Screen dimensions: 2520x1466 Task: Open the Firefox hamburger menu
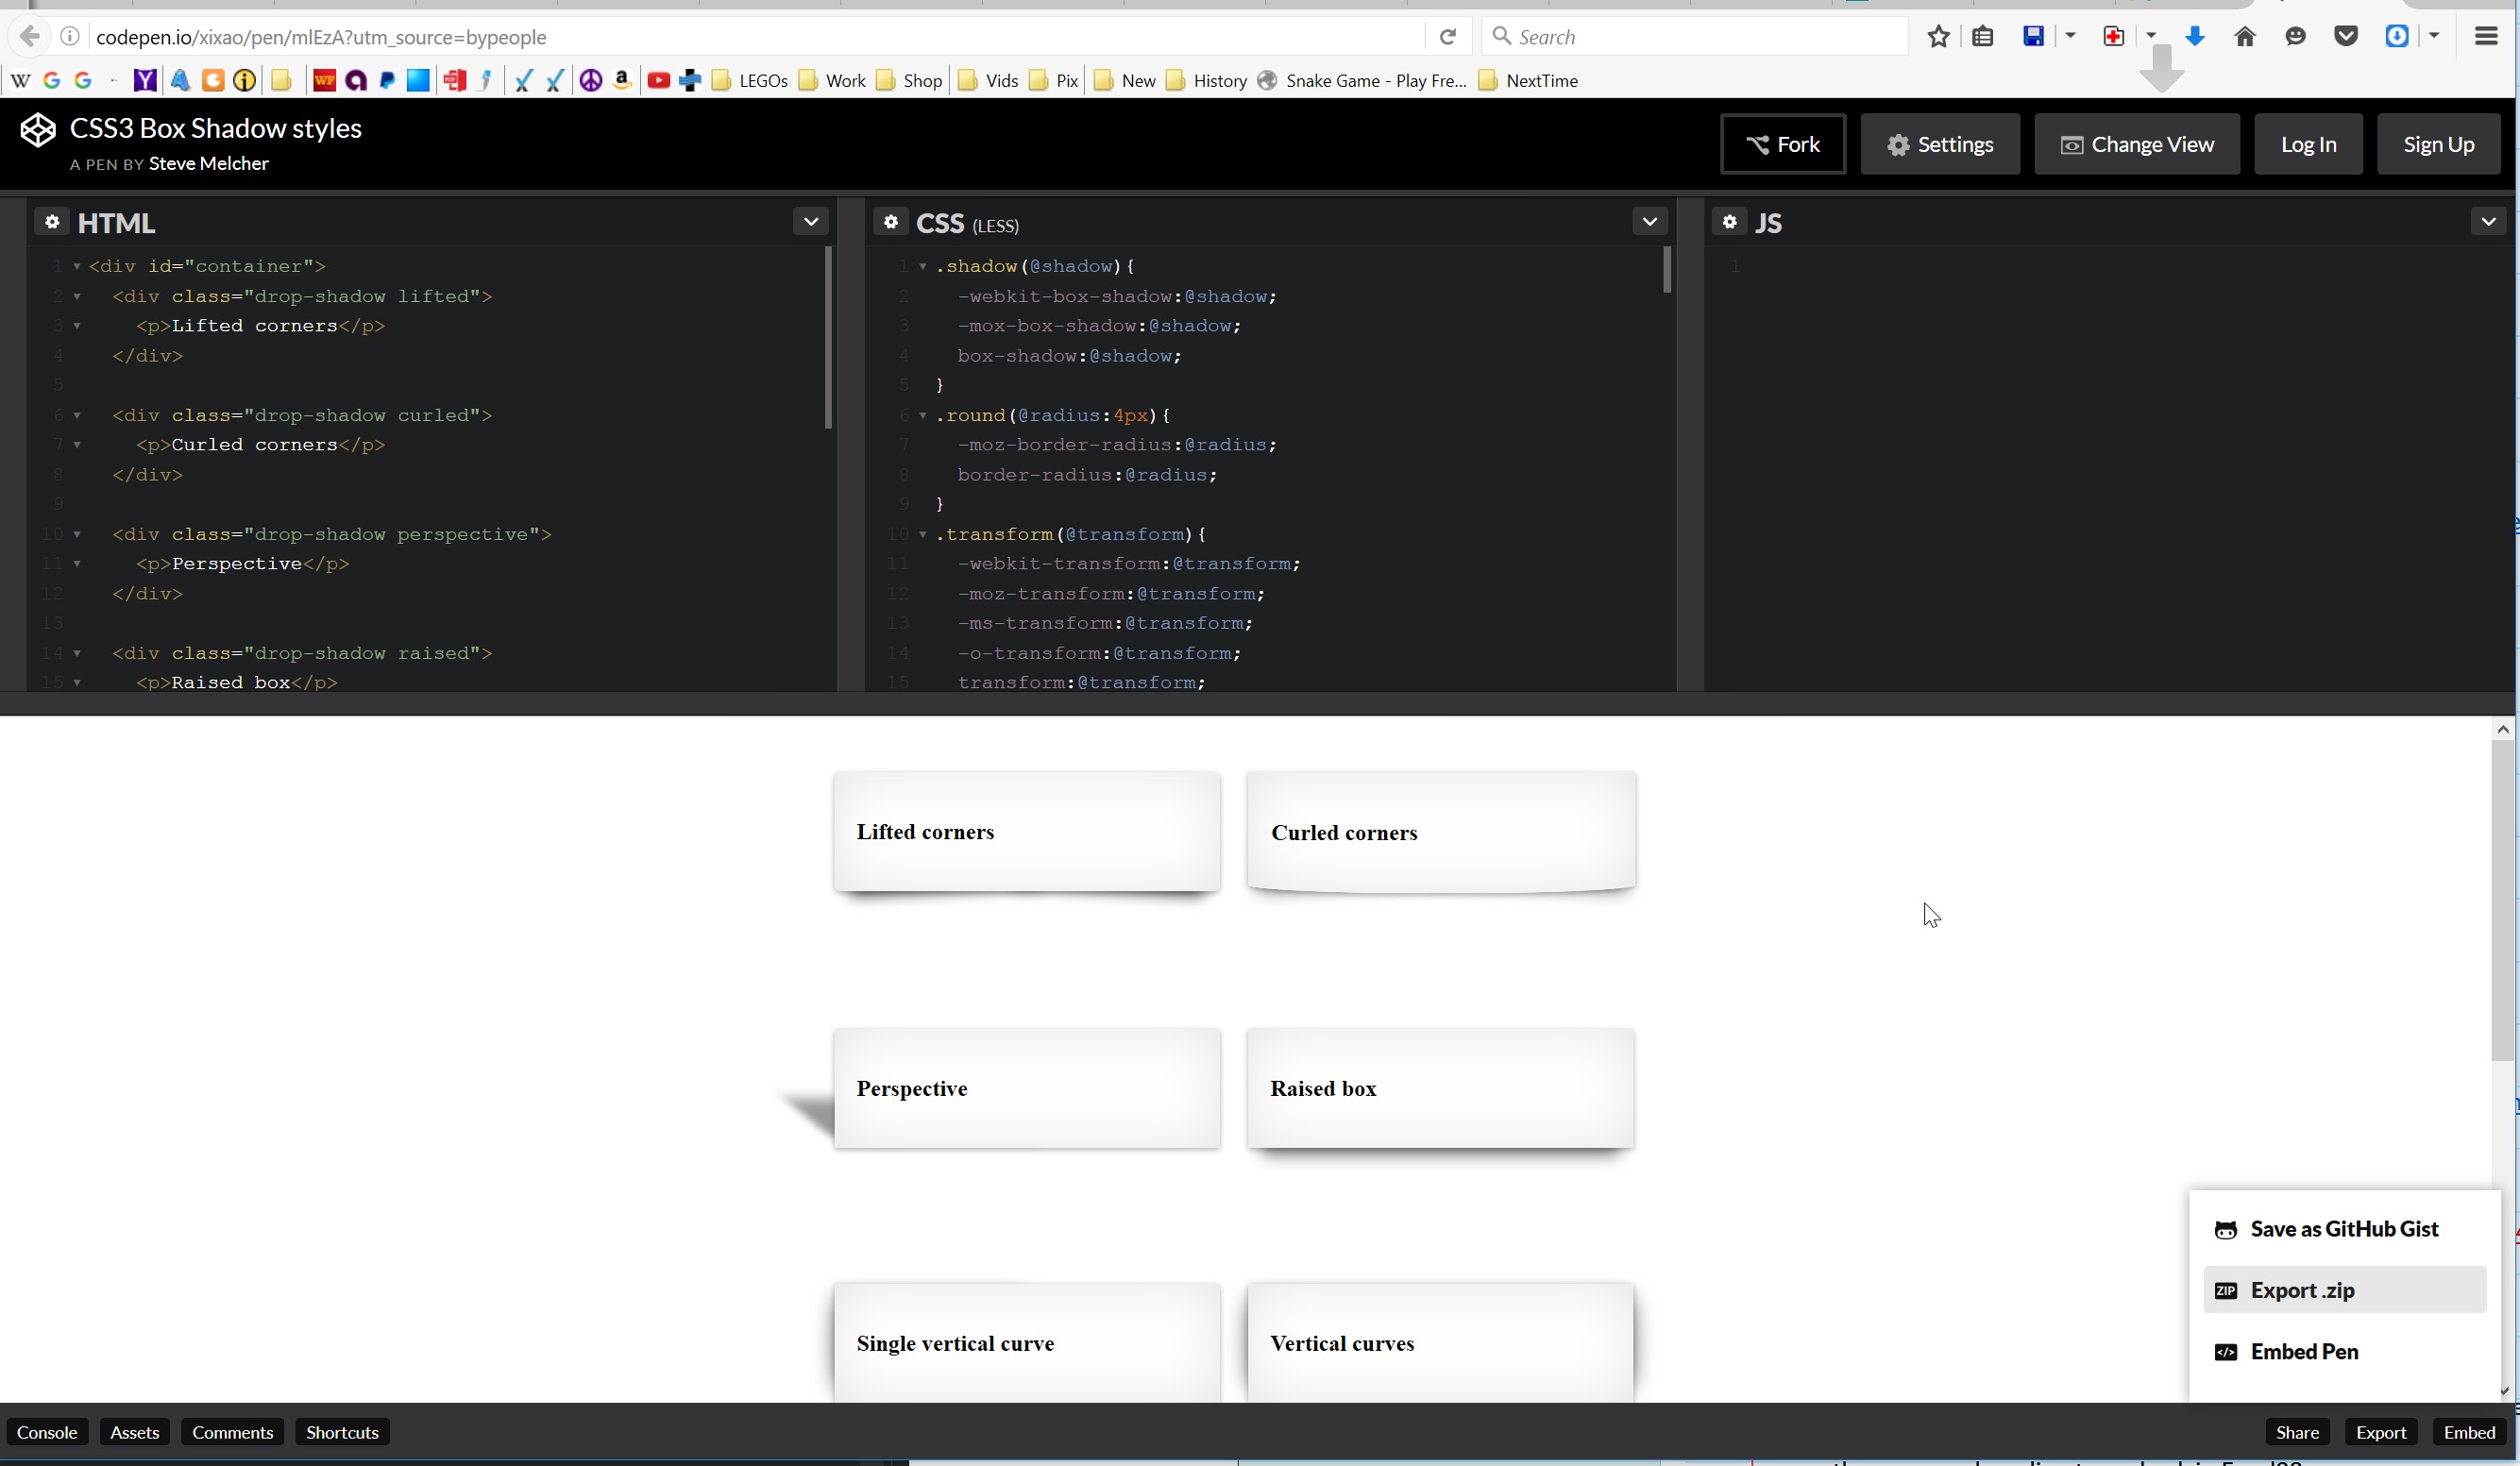coord(2486,36)
